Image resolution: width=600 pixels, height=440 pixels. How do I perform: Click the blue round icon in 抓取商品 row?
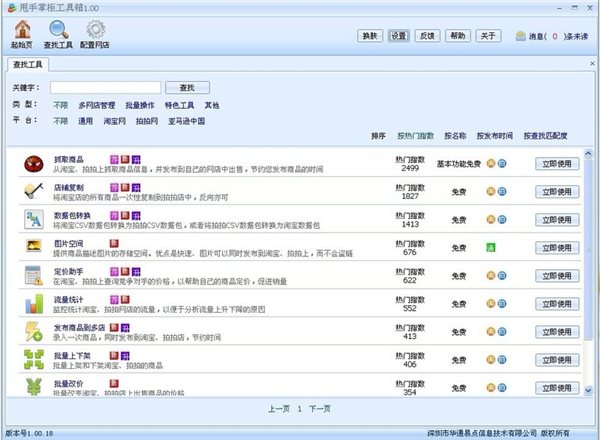tap(502, 163)
